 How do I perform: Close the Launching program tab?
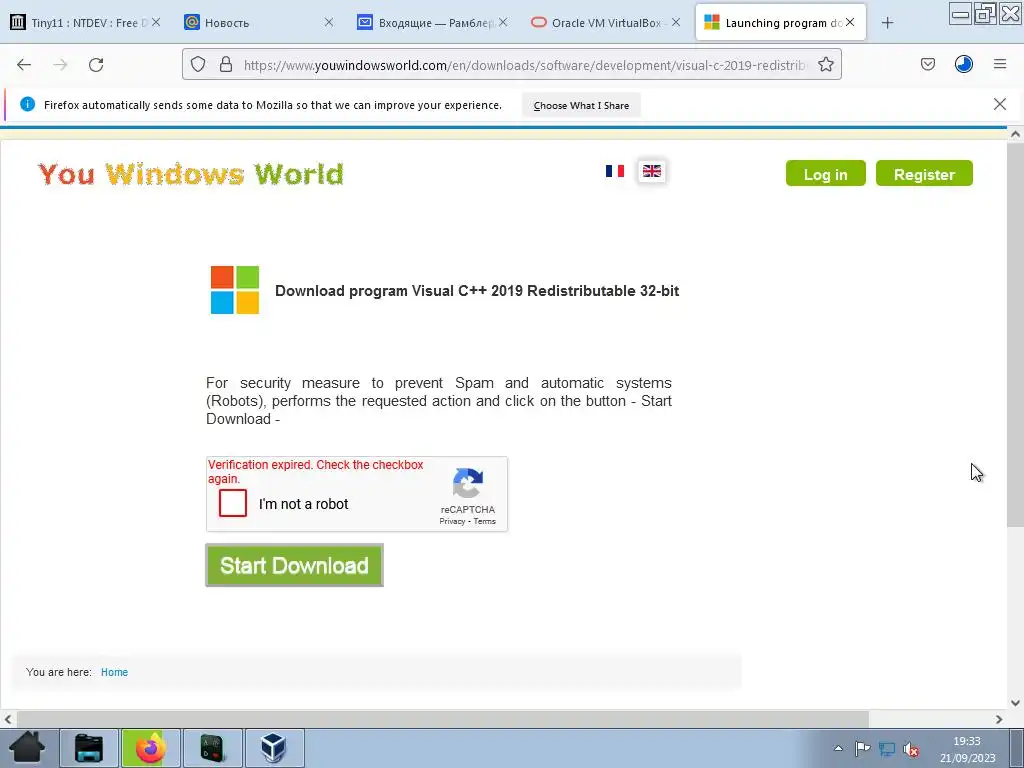click(x=850, y=22)
